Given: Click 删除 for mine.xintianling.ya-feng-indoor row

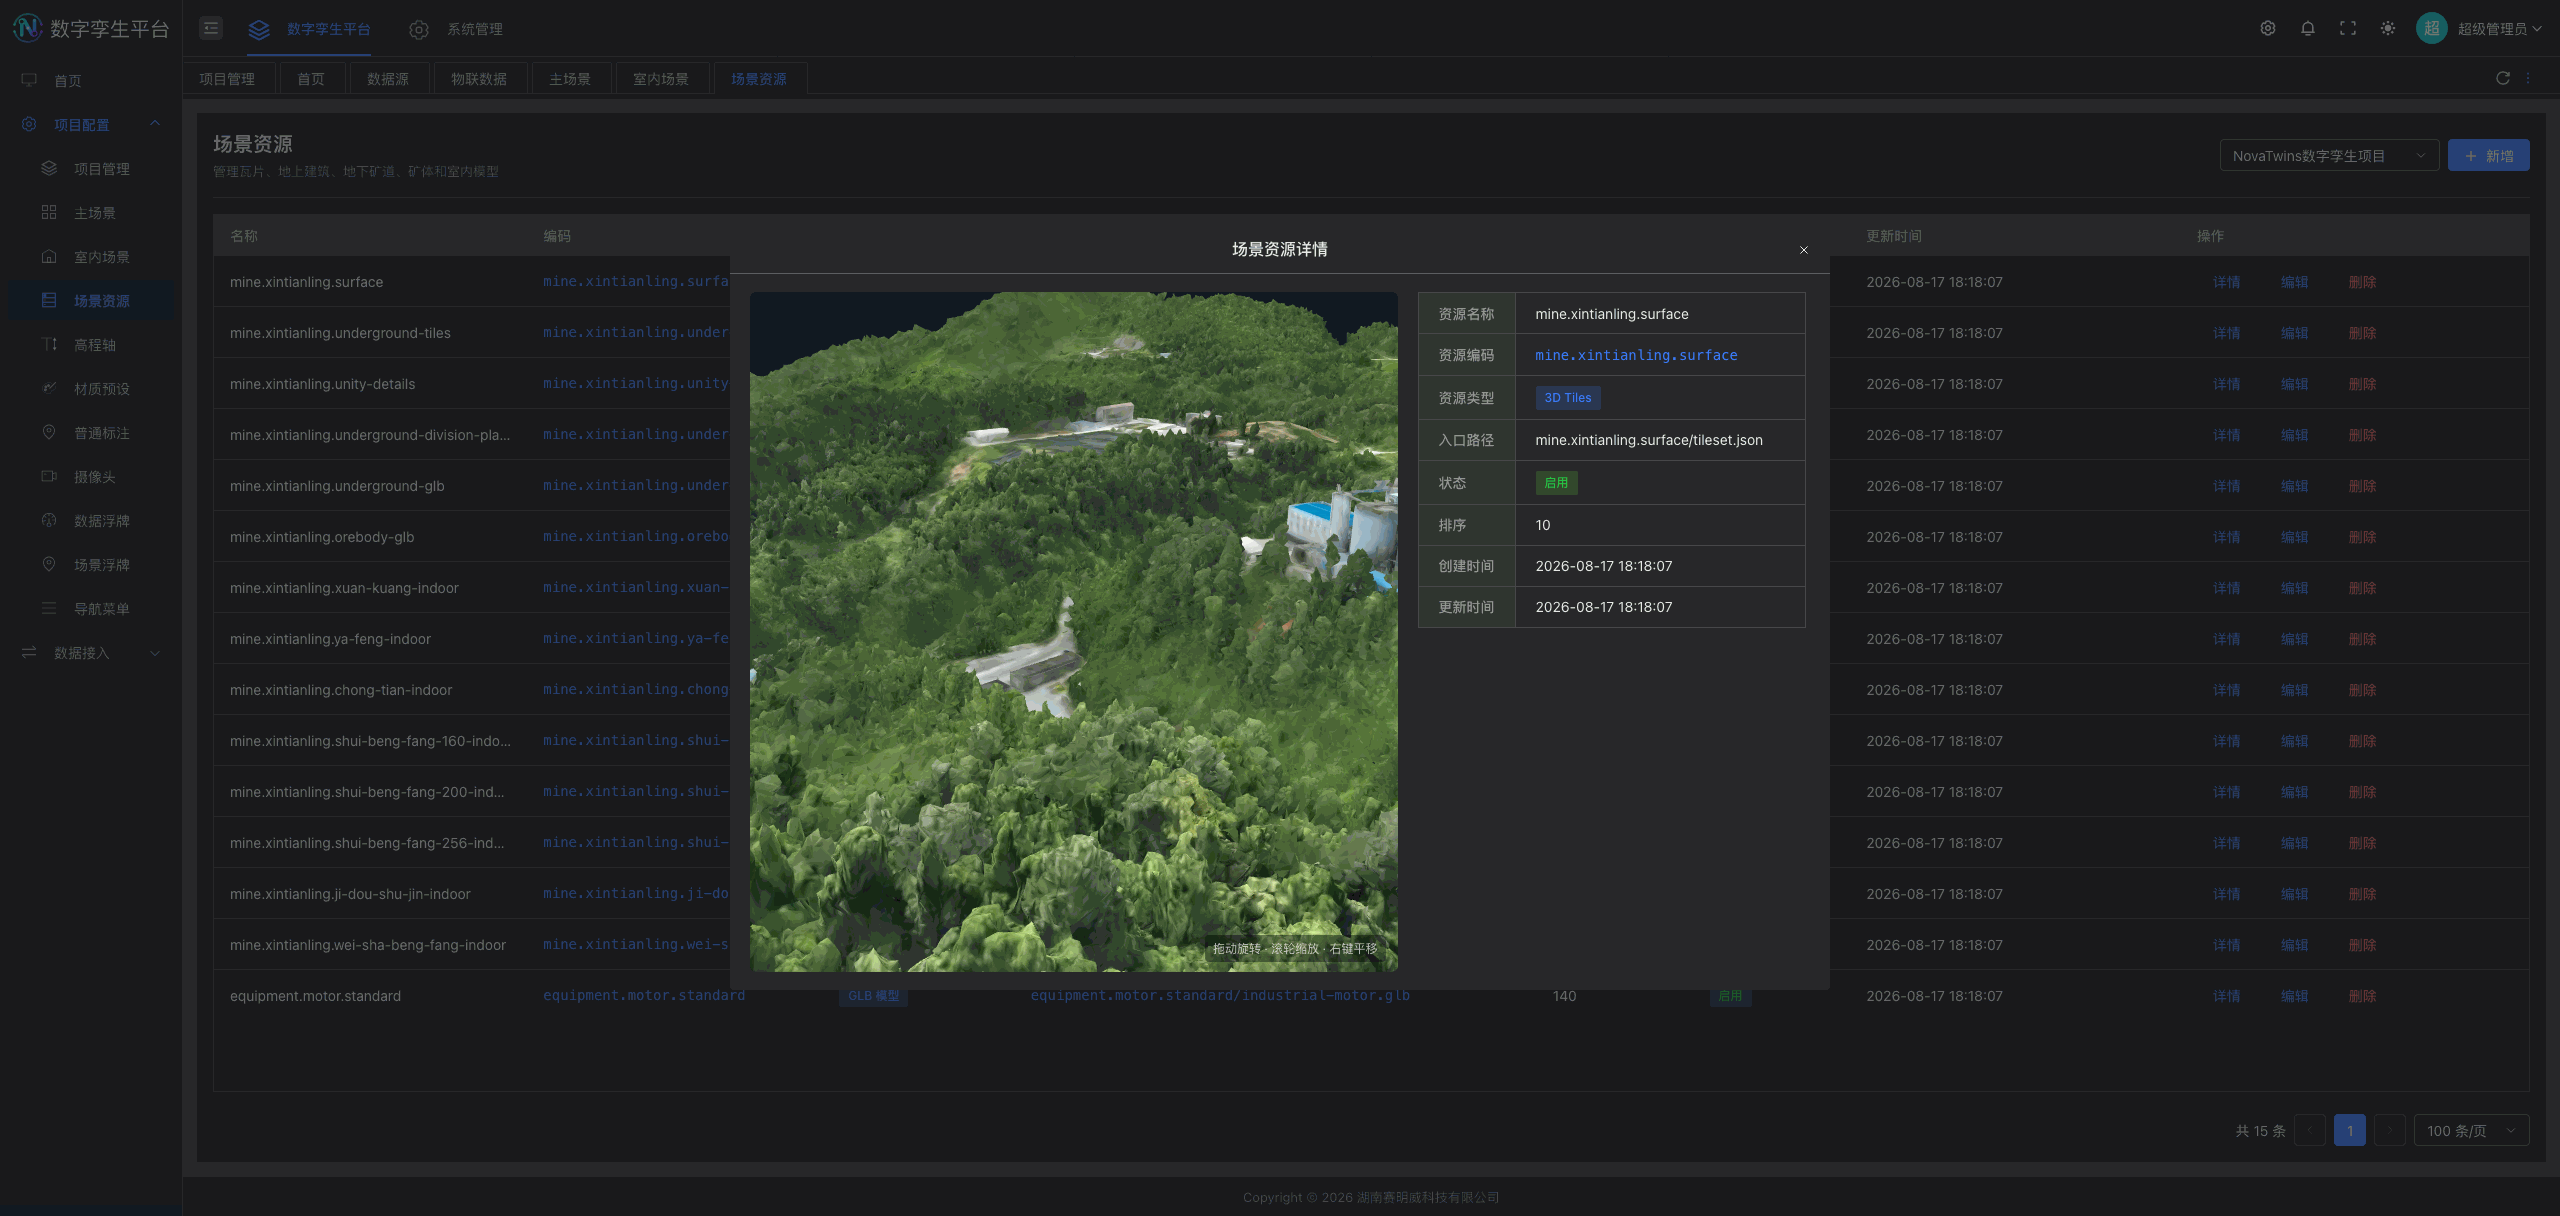Looking at the screenshot, I should 2362,639.
